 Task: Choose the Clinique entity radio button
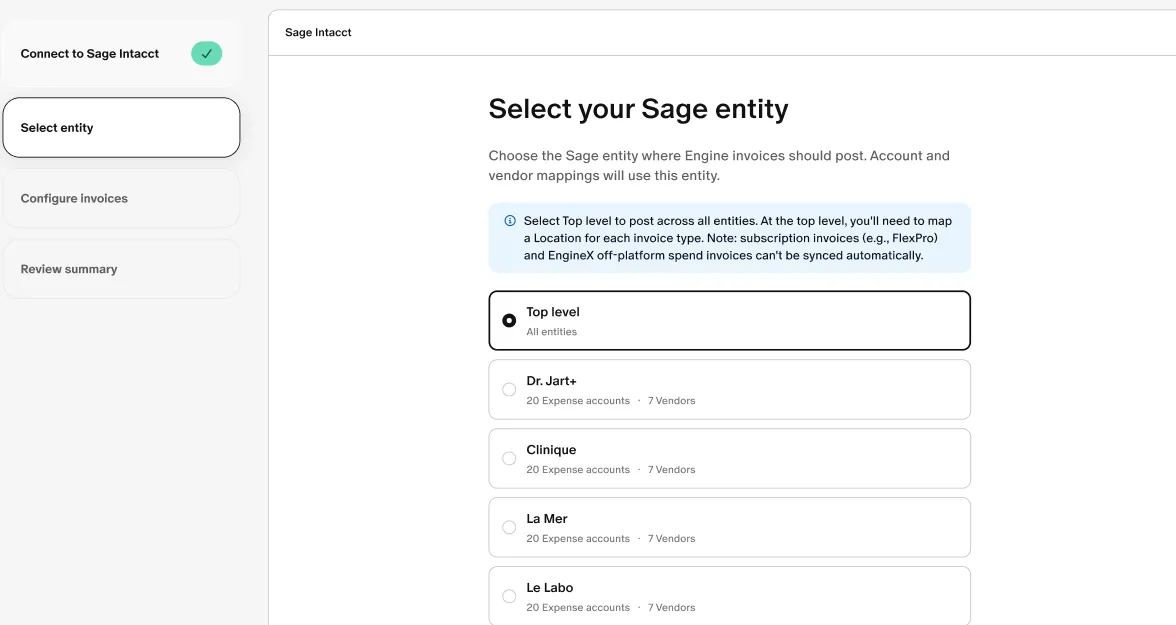[x=509, y=458]
